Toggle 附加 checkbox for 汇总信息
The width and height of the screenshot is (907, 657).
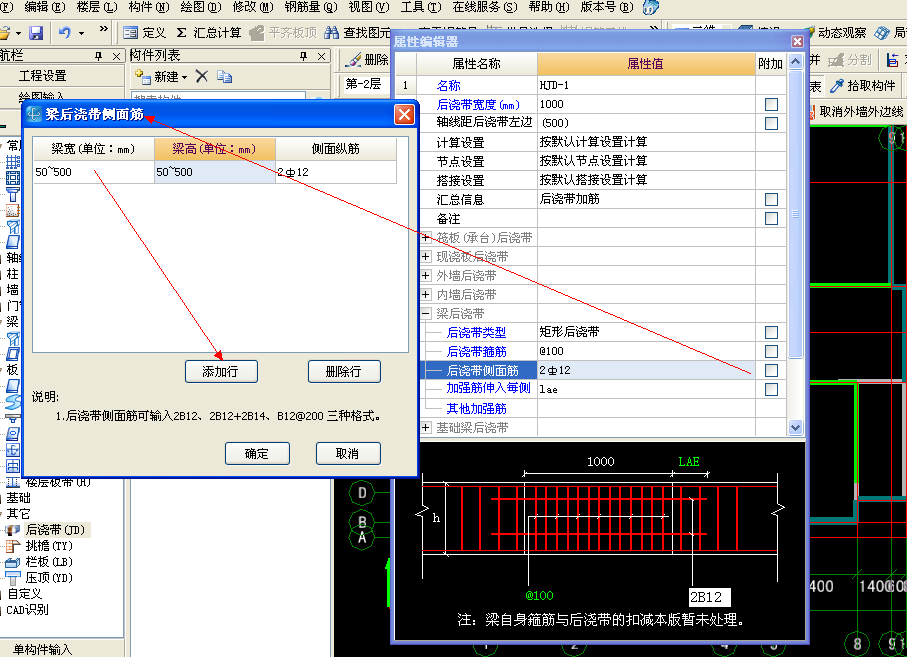[771, 200]
